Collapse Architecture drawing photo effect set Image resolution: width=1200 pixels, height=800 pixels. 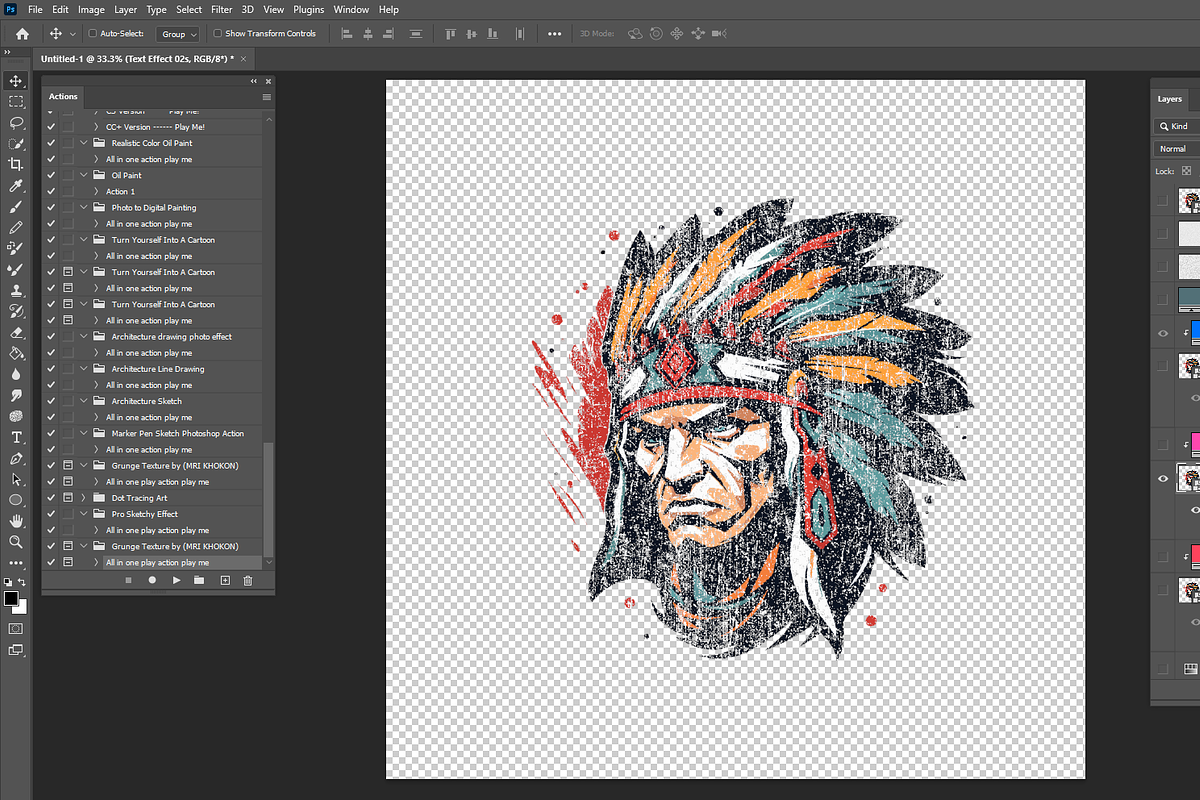[85, 337]
